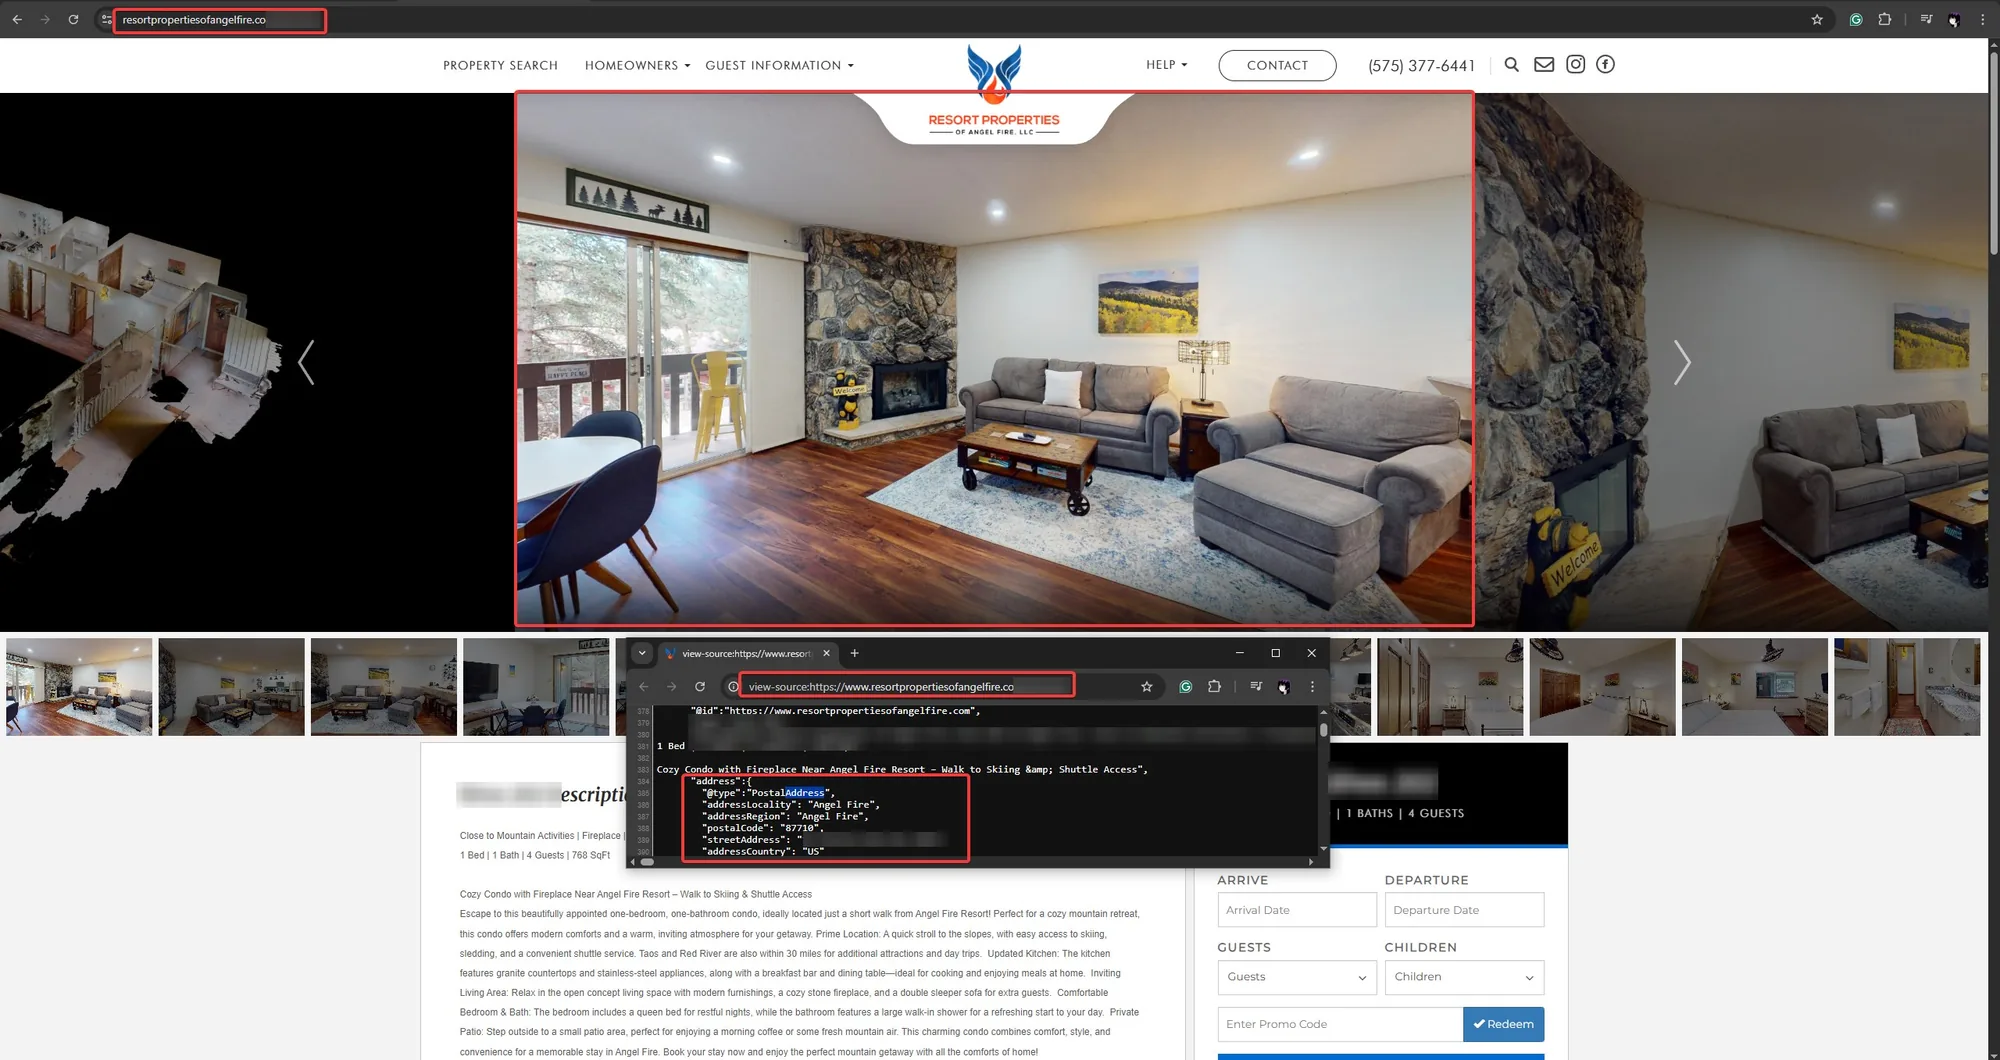
Task: Click the Contact button
Action: click(x=1277, y=65)
